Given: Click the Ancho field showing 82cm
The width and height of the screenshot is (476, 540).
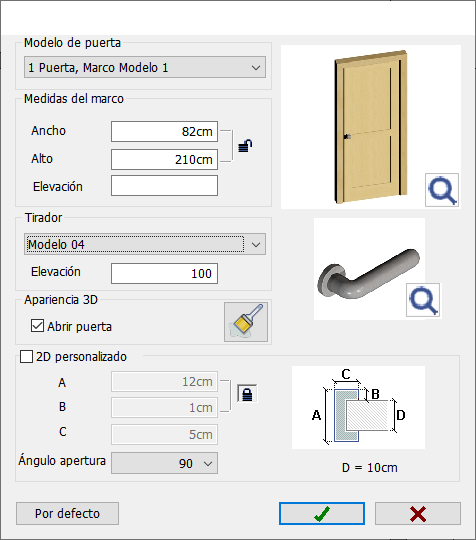Looking at the screenshot, I should [x=164, y=131].
